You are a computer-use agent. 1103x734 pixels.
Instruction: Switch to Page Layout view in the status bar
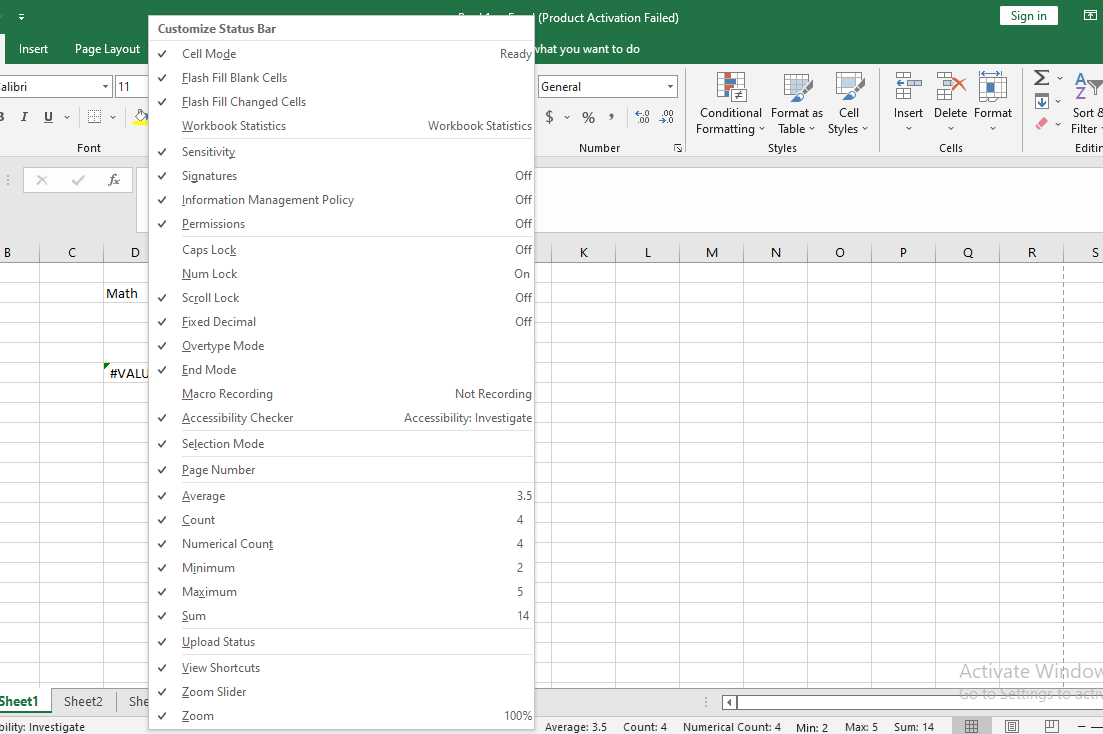[x=1011, y=726]
